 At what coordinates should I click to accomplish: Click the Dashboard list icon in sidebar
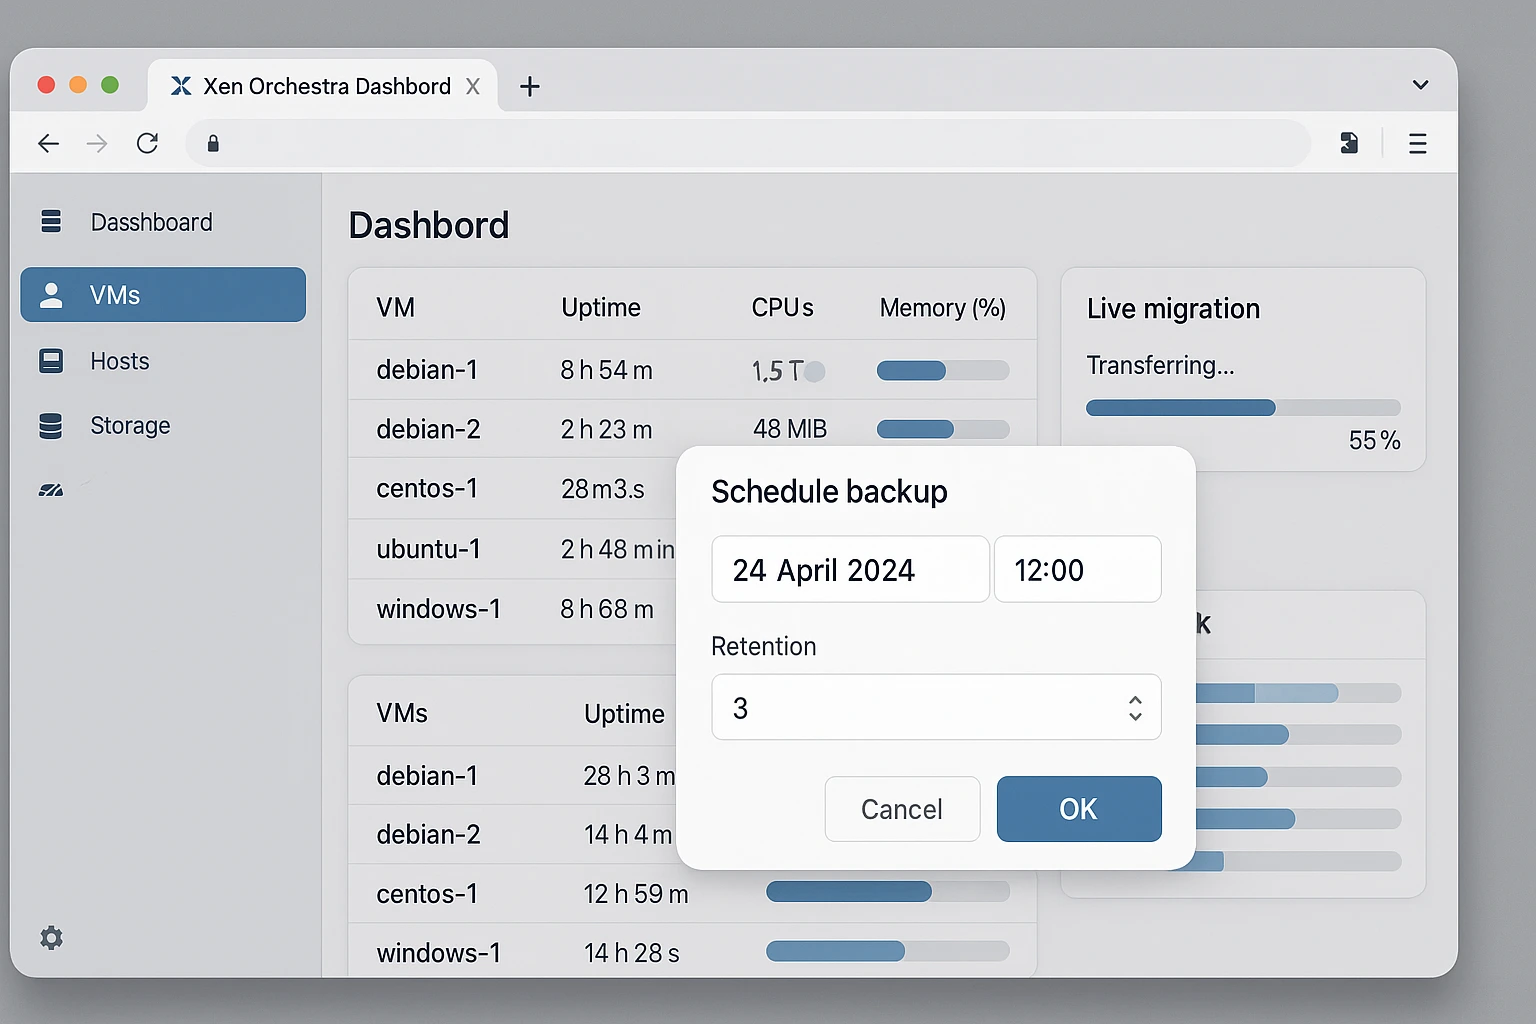coord(51,221)
